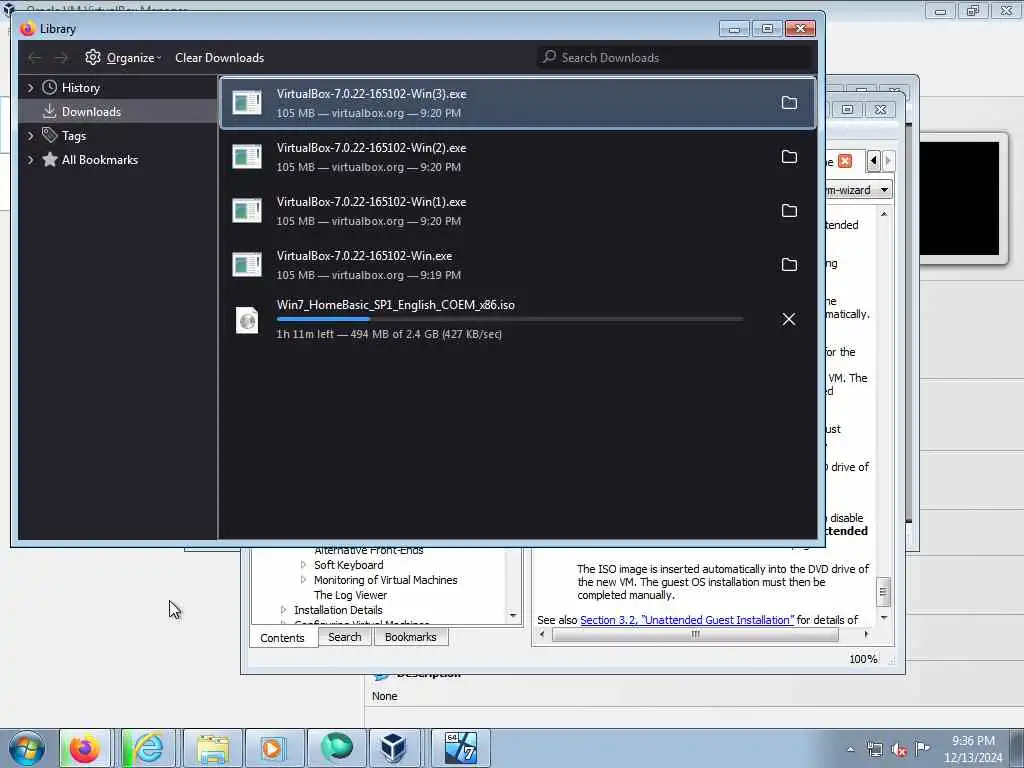This screenshot has width=1024, height=768.
Task: Open the green orb app on taskbar
Action: tap(337, 748)
